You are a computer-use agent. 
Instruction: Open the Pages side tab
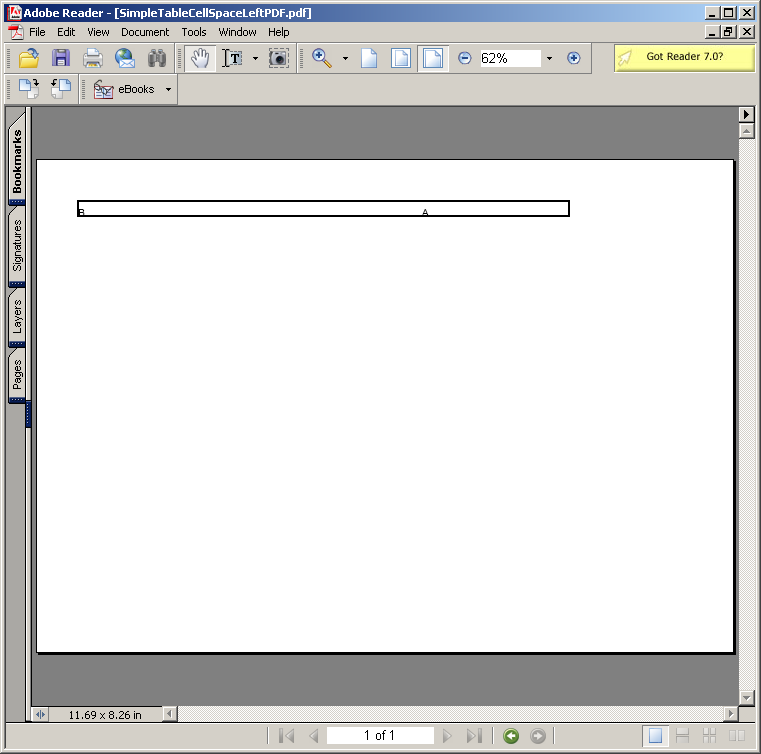pos(17,374)
